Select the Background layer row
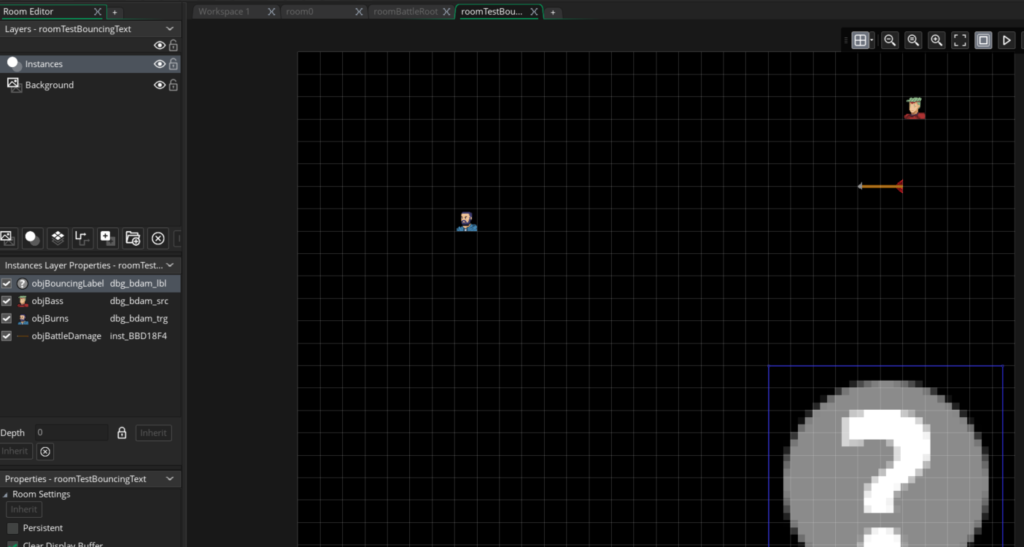The height and width of the screenshot is (547, 1024). [x=91, y=85]
